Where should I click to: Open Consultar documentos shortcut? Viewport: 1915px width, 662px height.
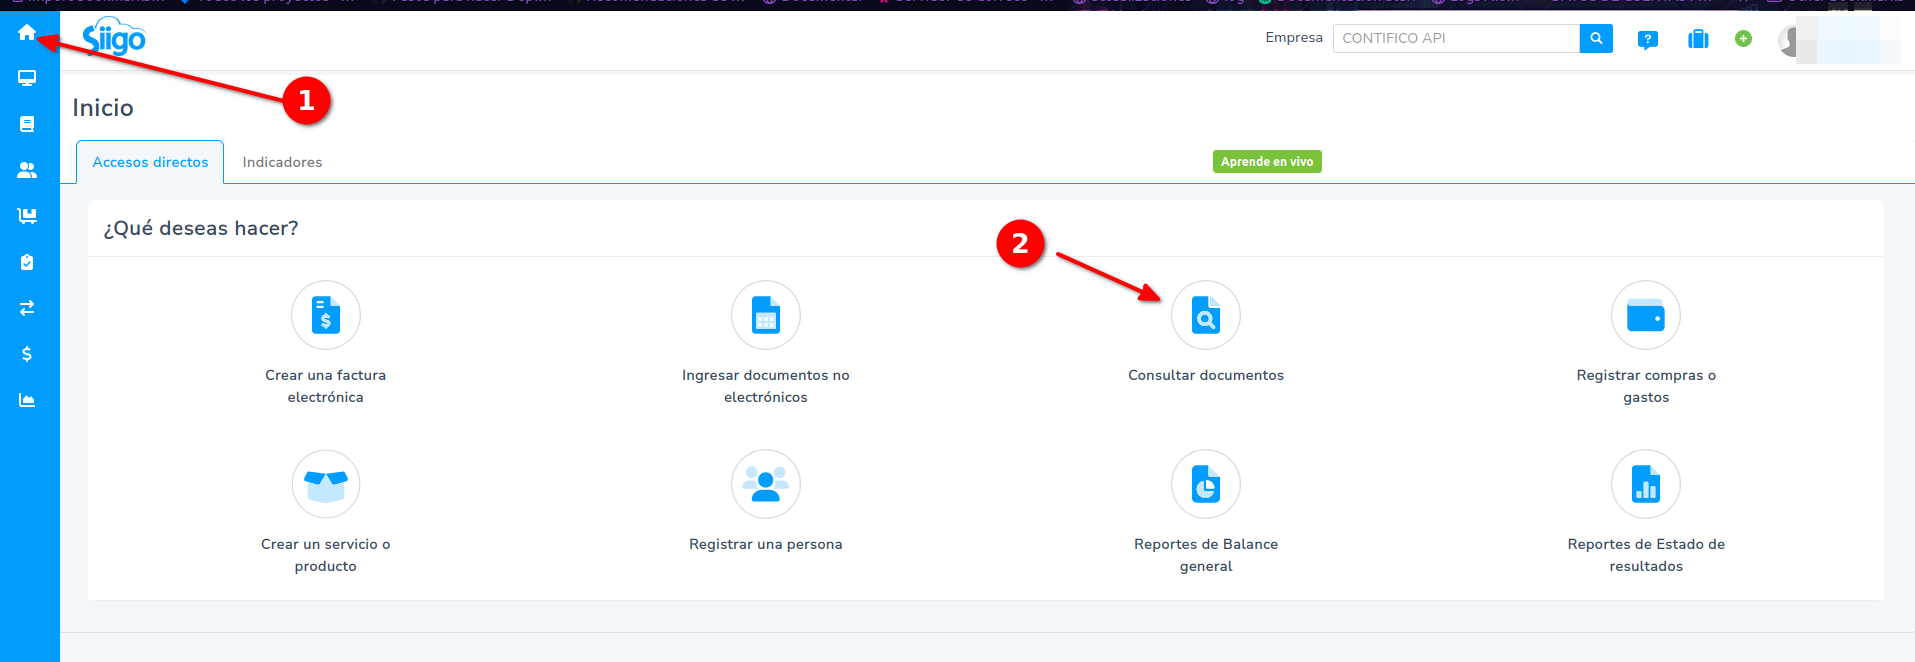point(1205,316)
